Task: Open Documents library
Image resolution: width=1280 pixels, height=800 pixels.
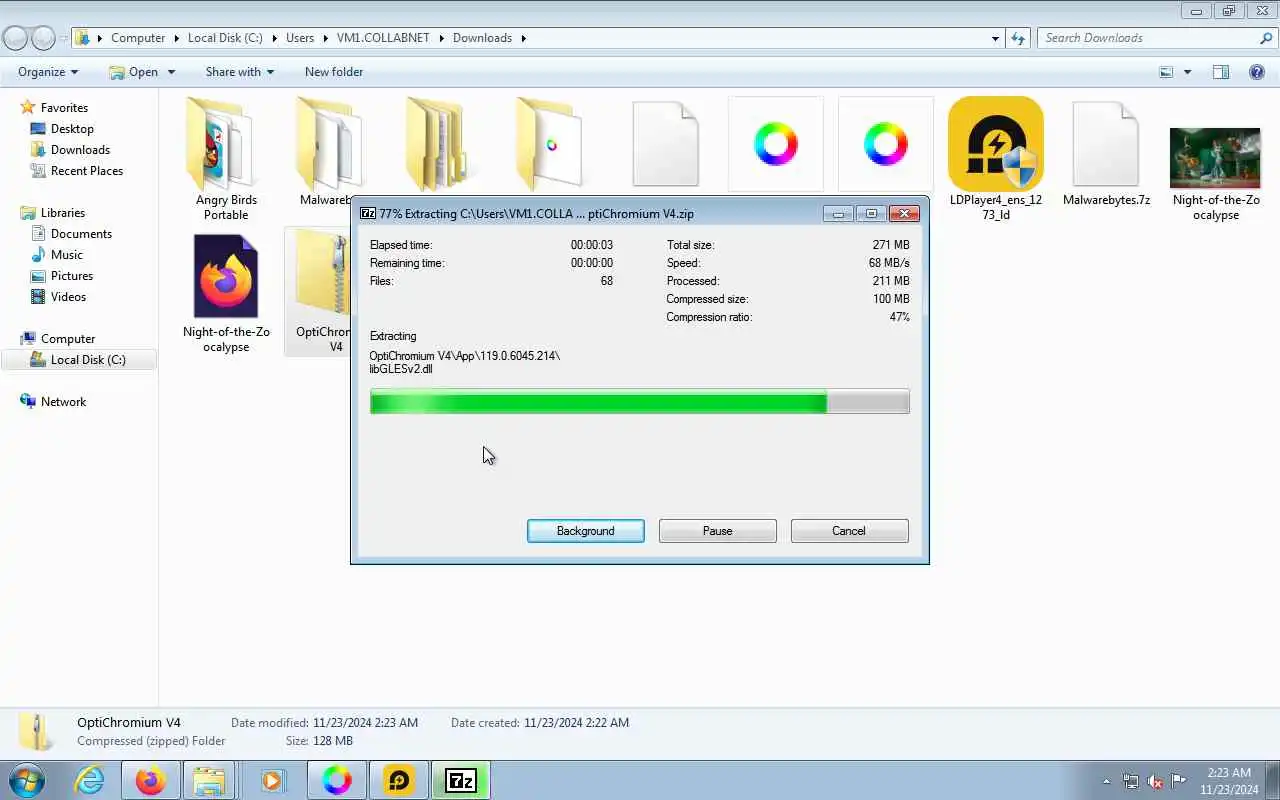Action: (81, 234)
